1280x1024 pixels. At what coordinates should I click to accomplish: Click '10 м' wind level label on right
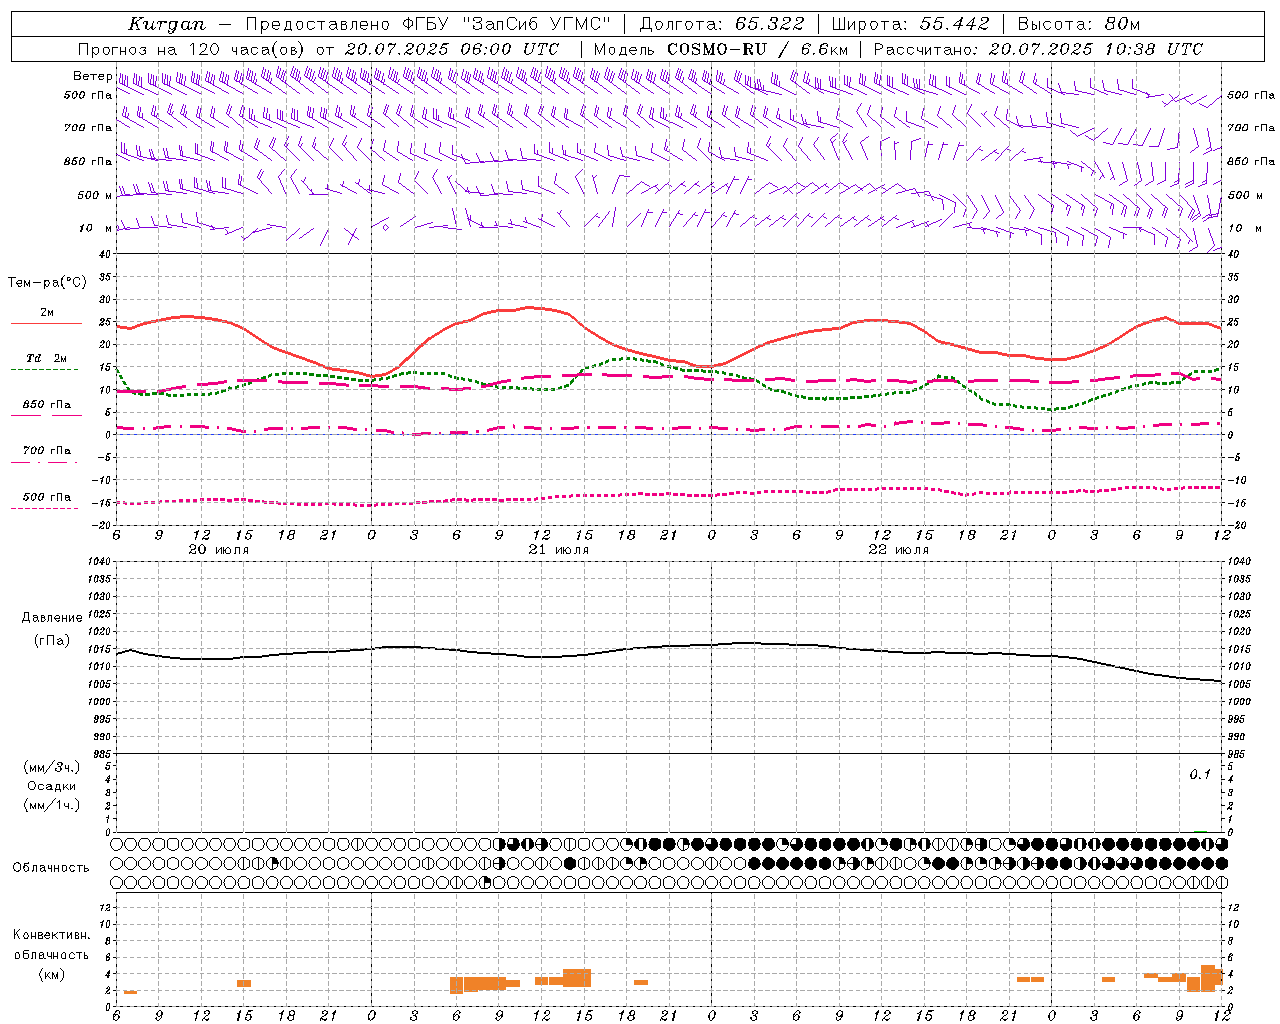coord(1243,228)
